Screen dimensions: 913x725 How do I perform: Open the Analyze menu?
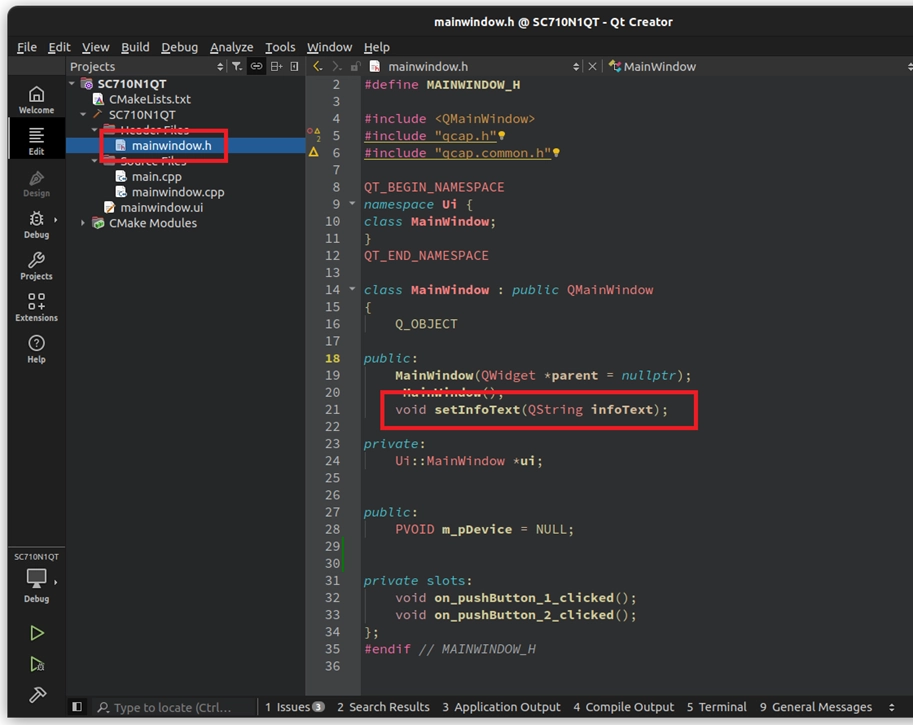coord(231,47)
